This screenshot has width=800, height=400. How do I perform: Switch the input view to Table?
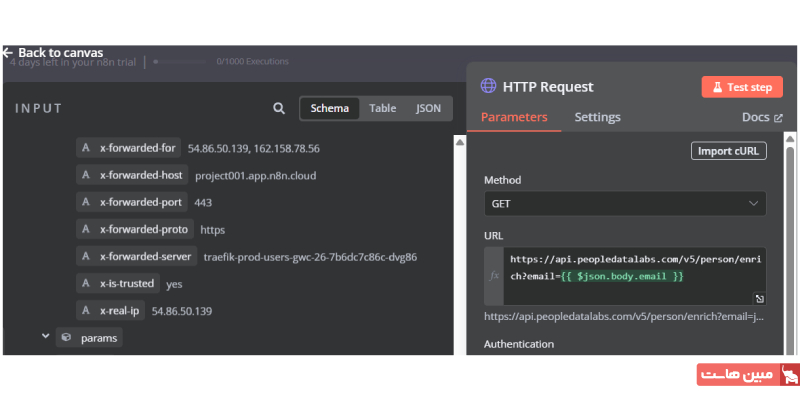pyautogui.click(x=382, y=108)
